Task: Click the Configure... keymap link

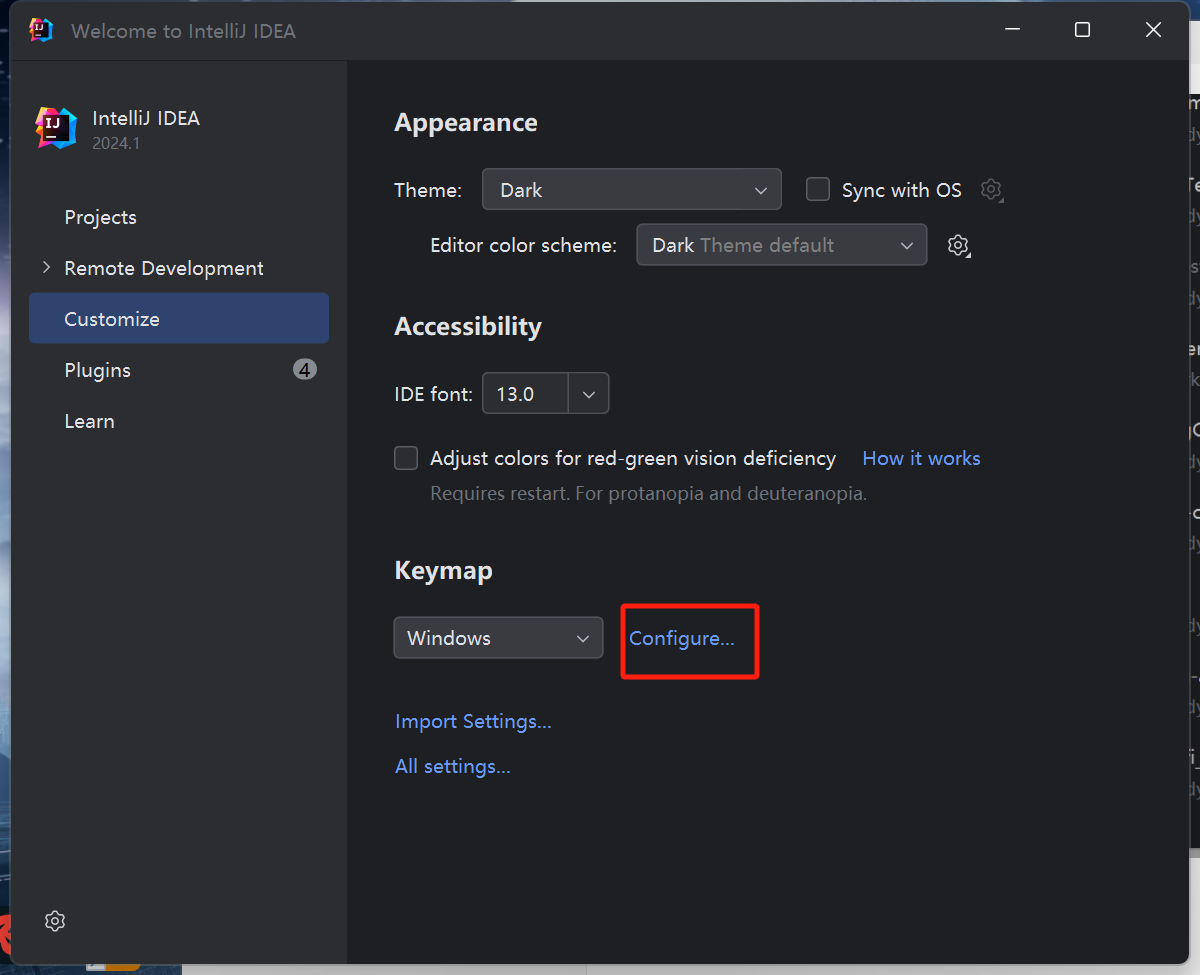Action: coord(682,638)
